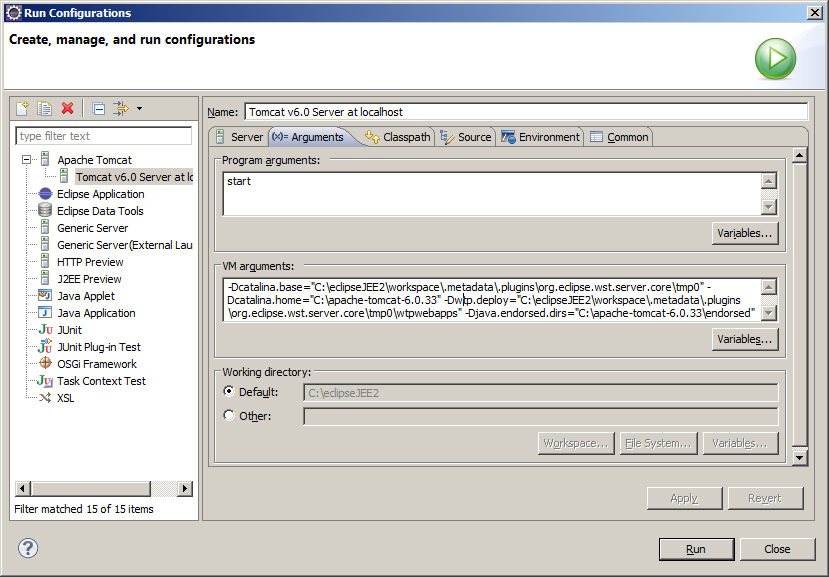Click the JUnit icon in tree
The width and height of the screenshot is (829, 577).
point(45,329)
